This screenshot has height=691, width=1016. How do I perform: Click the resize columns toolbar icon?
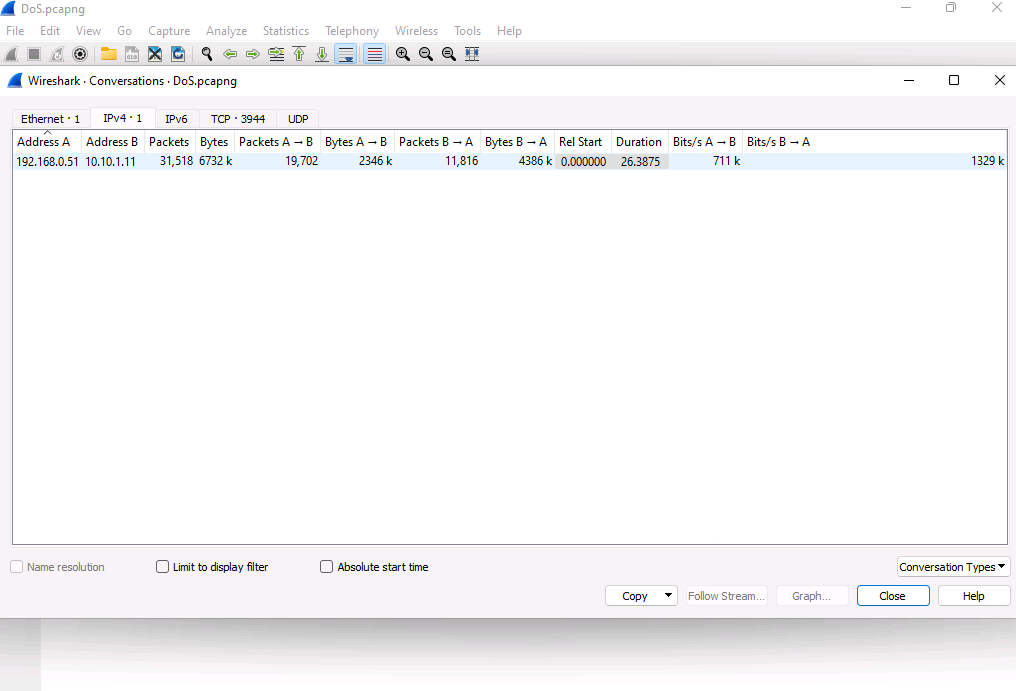point(472,54)
